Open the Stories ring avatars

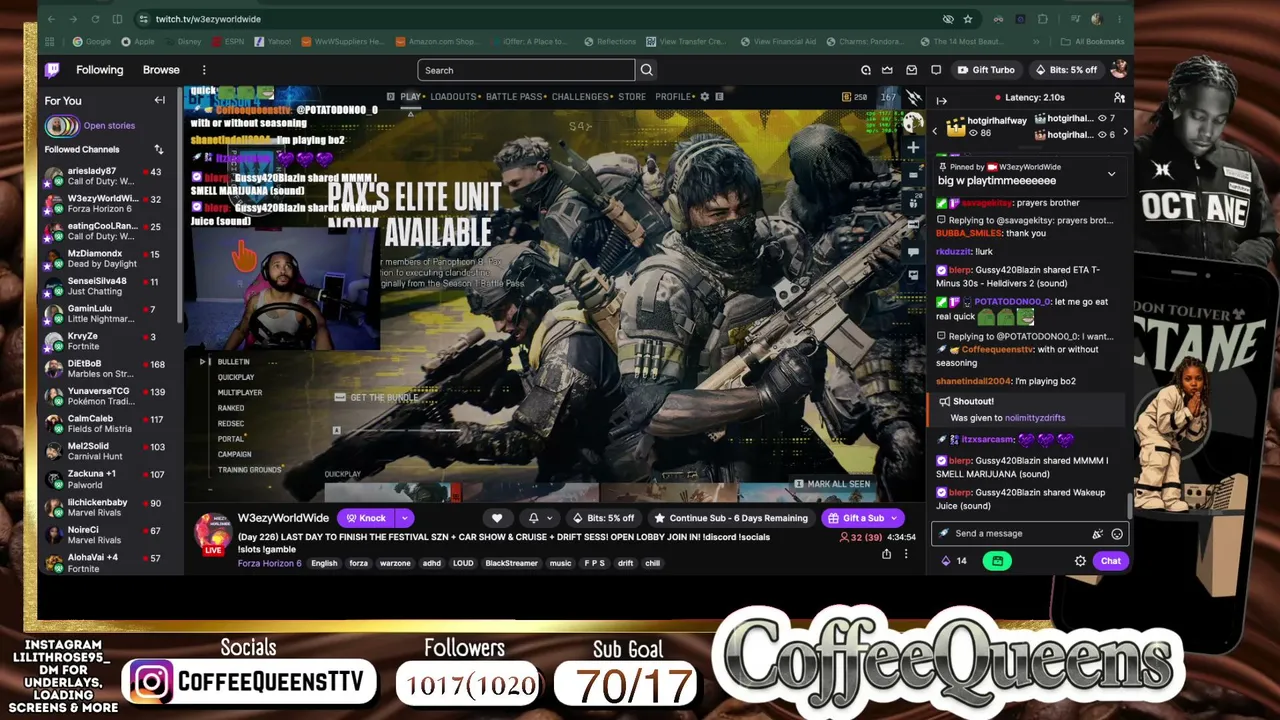(61, 126)
